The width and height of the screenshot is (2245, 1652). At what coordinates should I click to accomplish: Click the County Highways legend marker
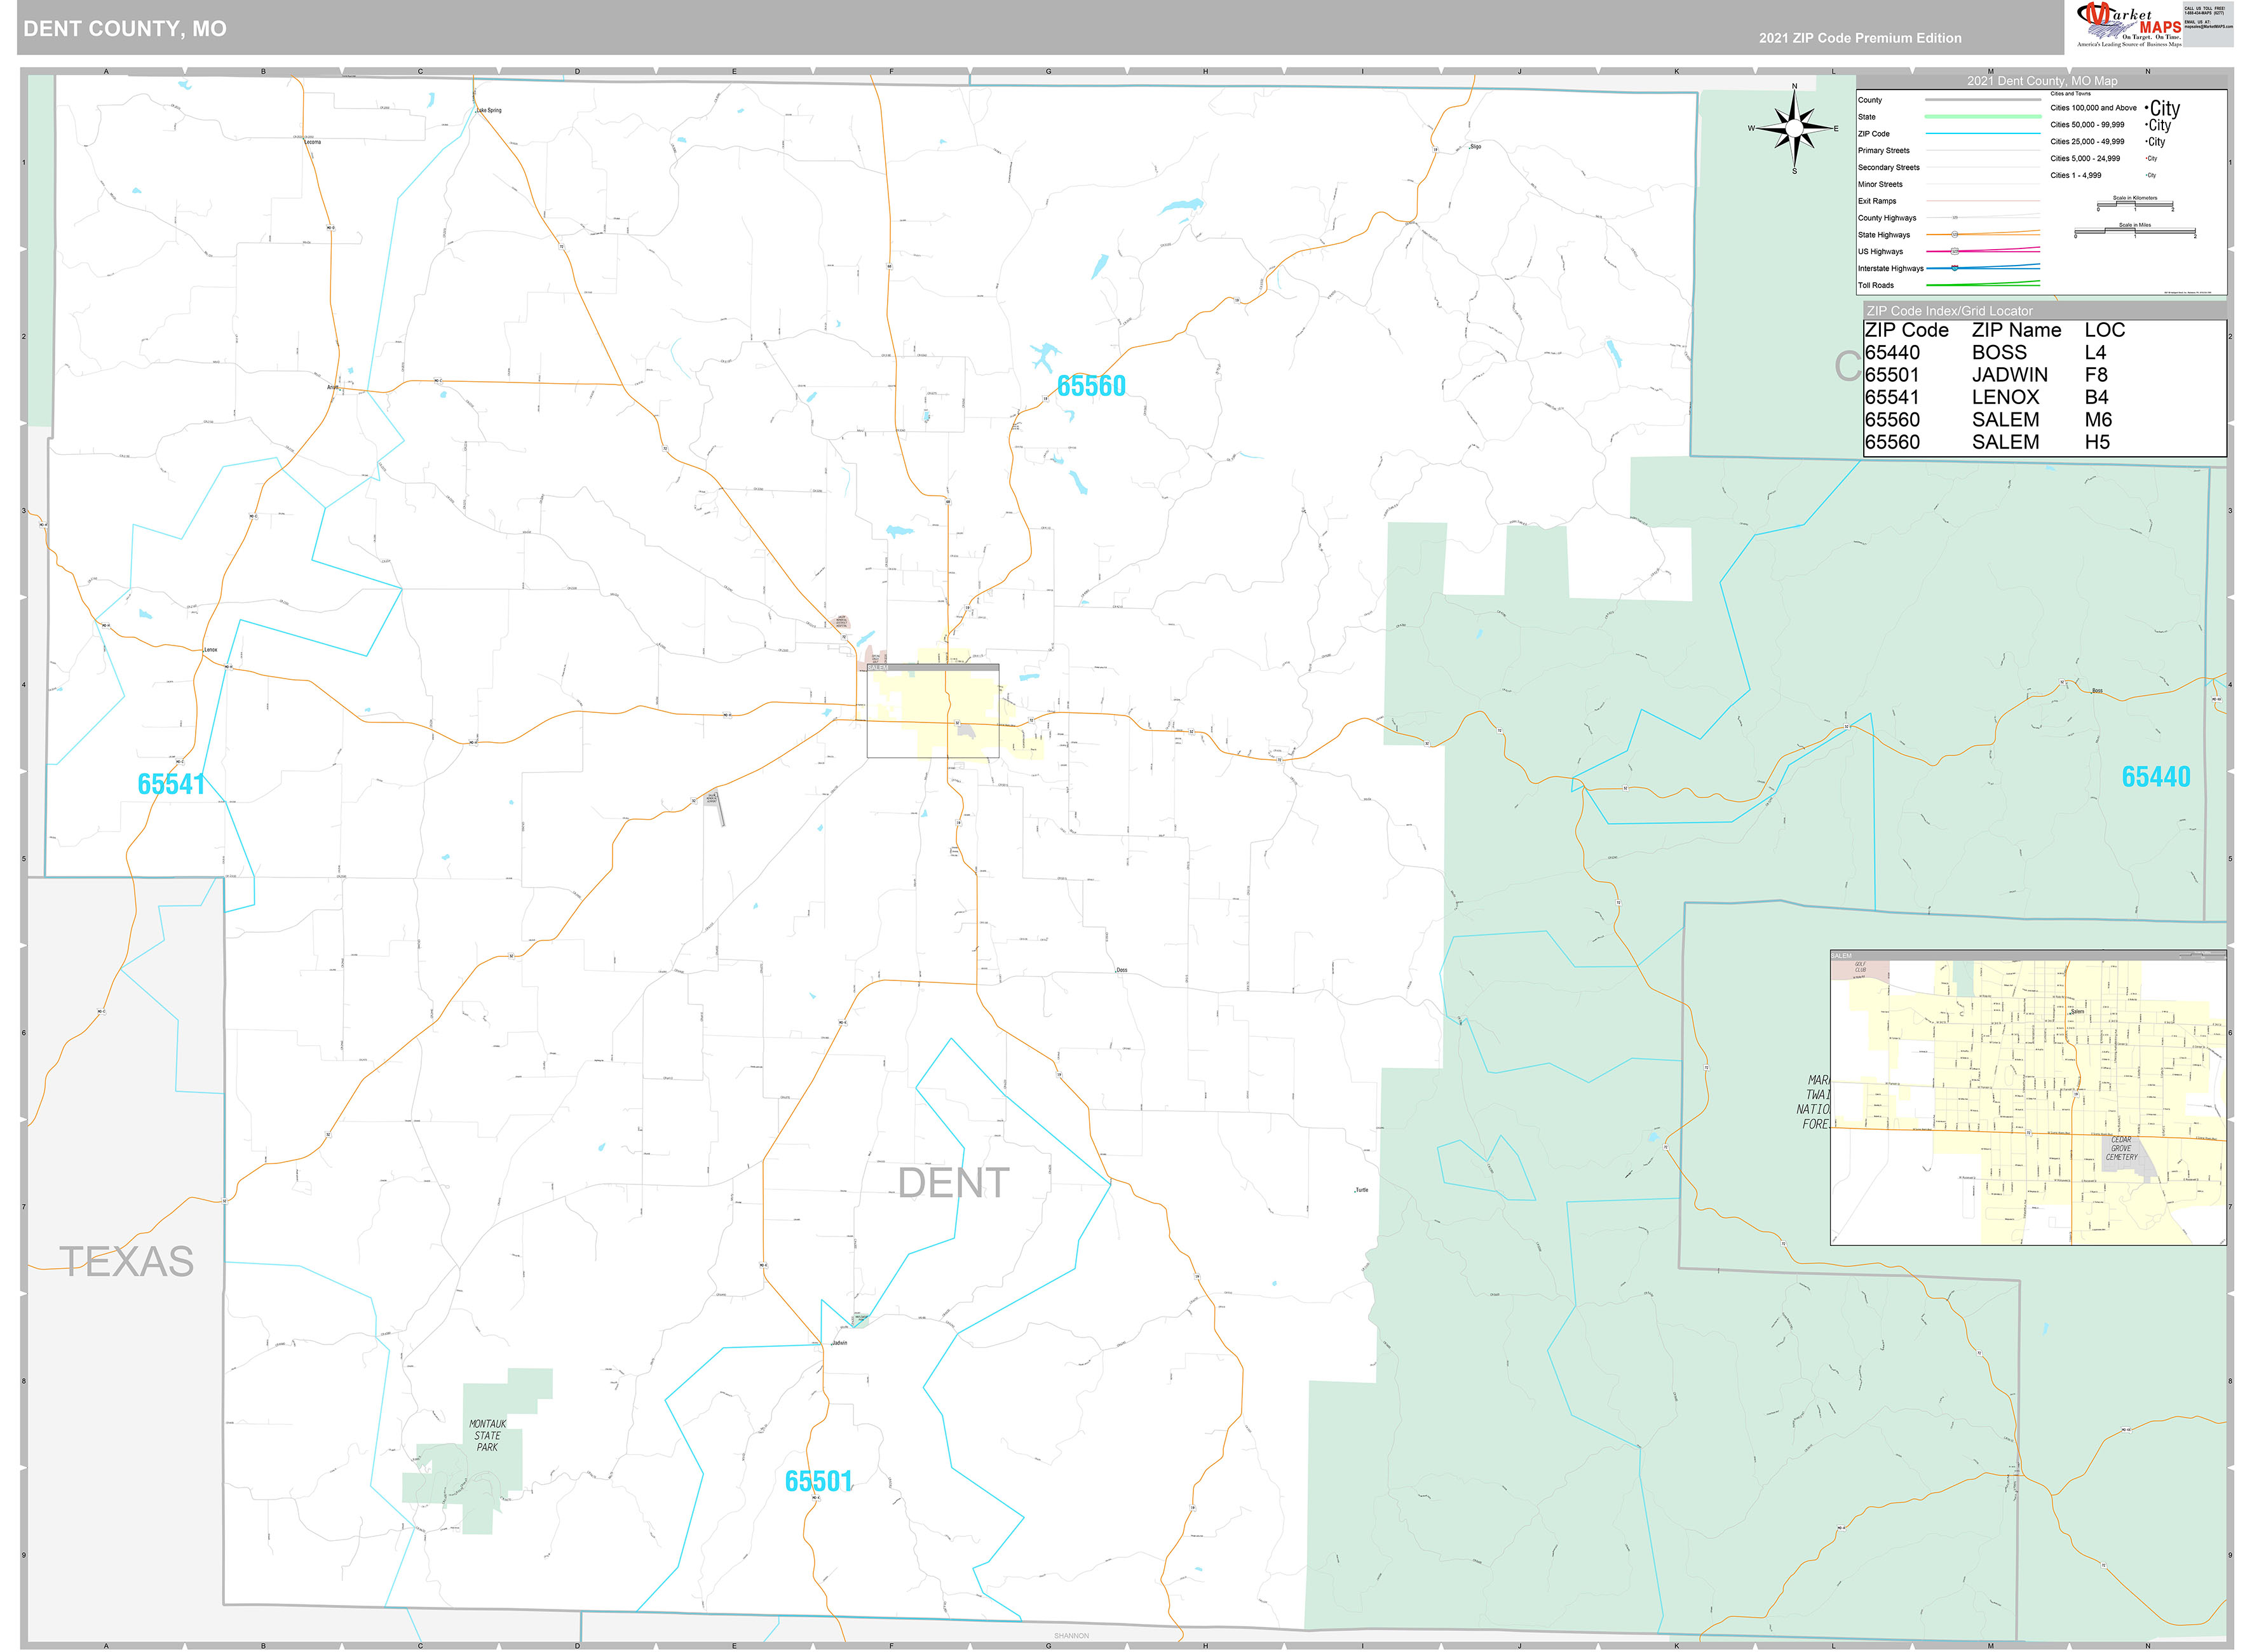tap(1955, 218)
